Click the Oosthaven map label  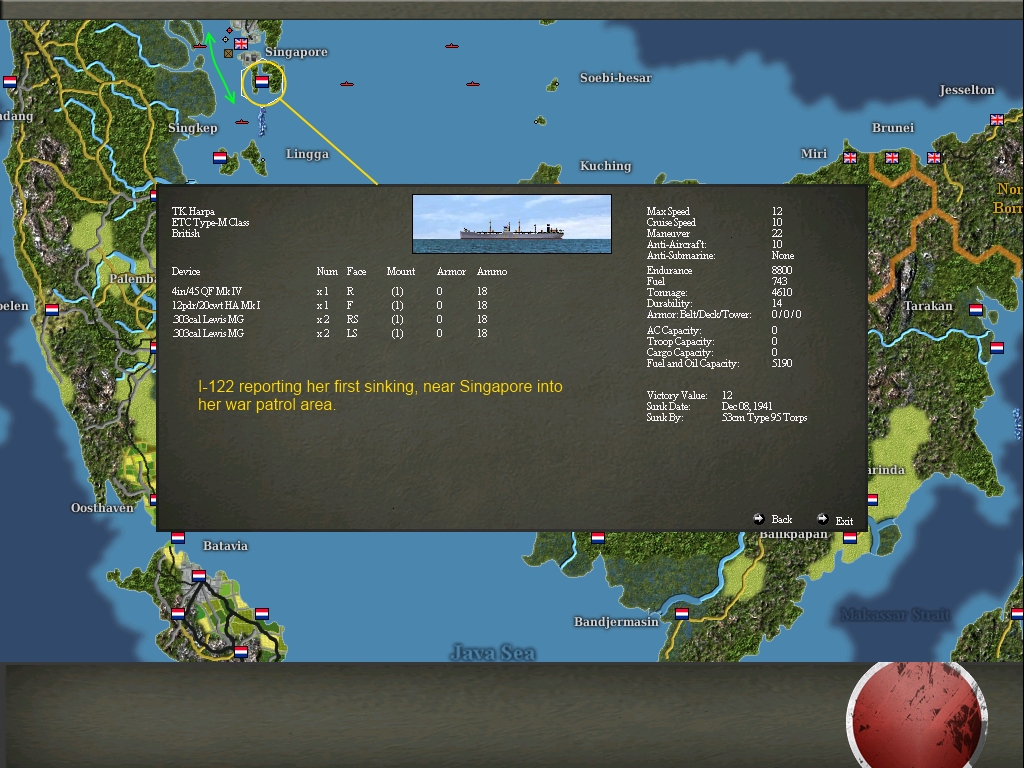click(102, 507)
